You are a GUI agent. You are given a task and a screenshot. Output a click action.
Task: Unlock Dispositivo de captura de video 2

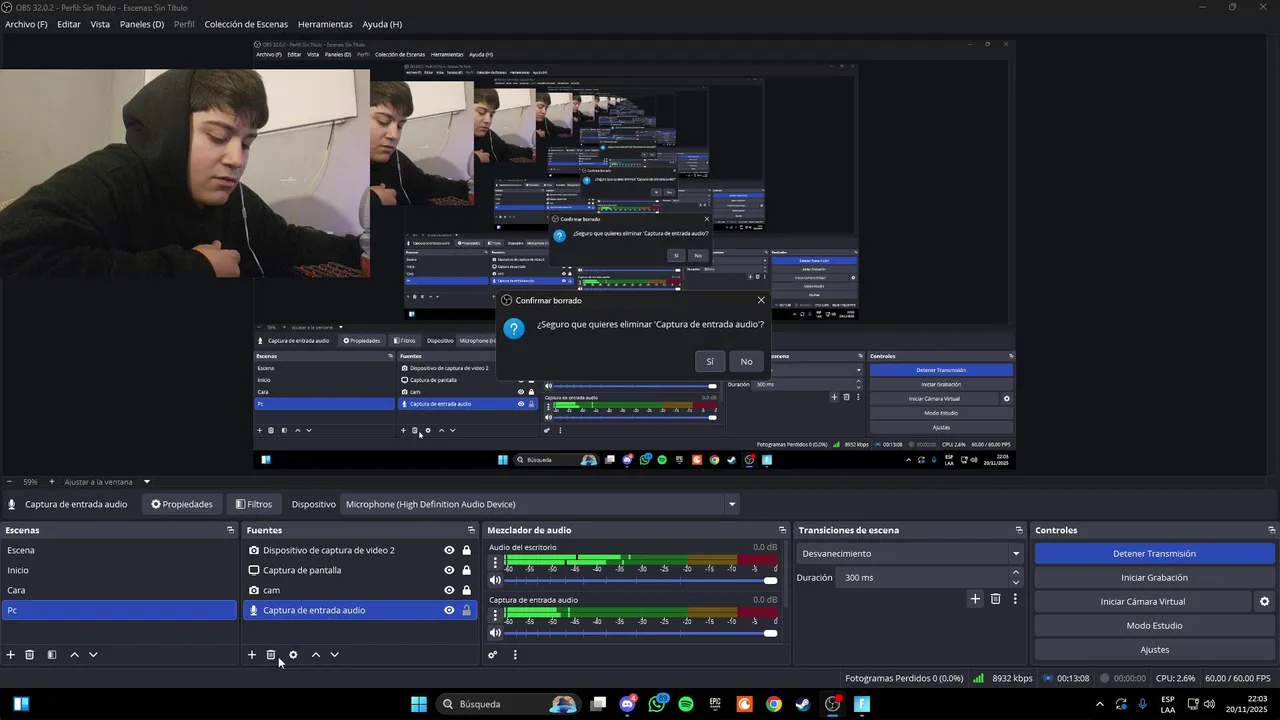(x=466, y=550)
